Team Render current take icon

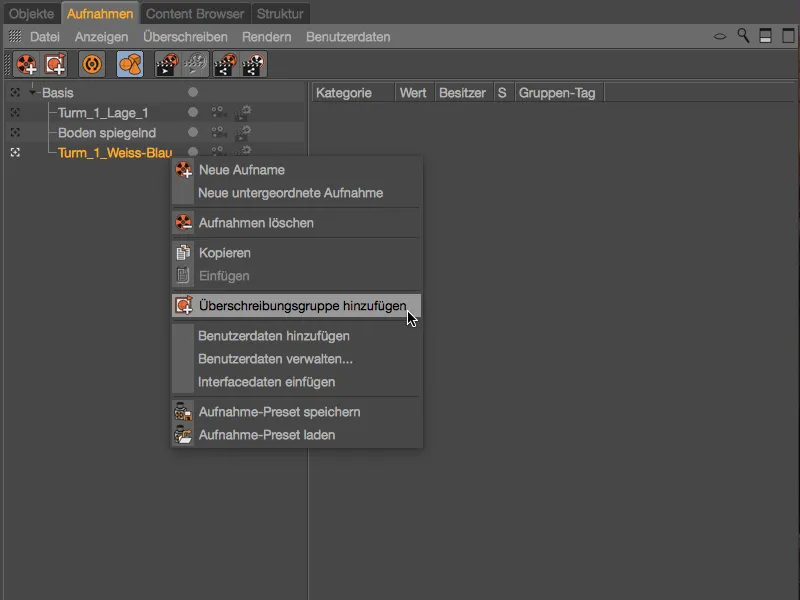(x=225, y=64)
